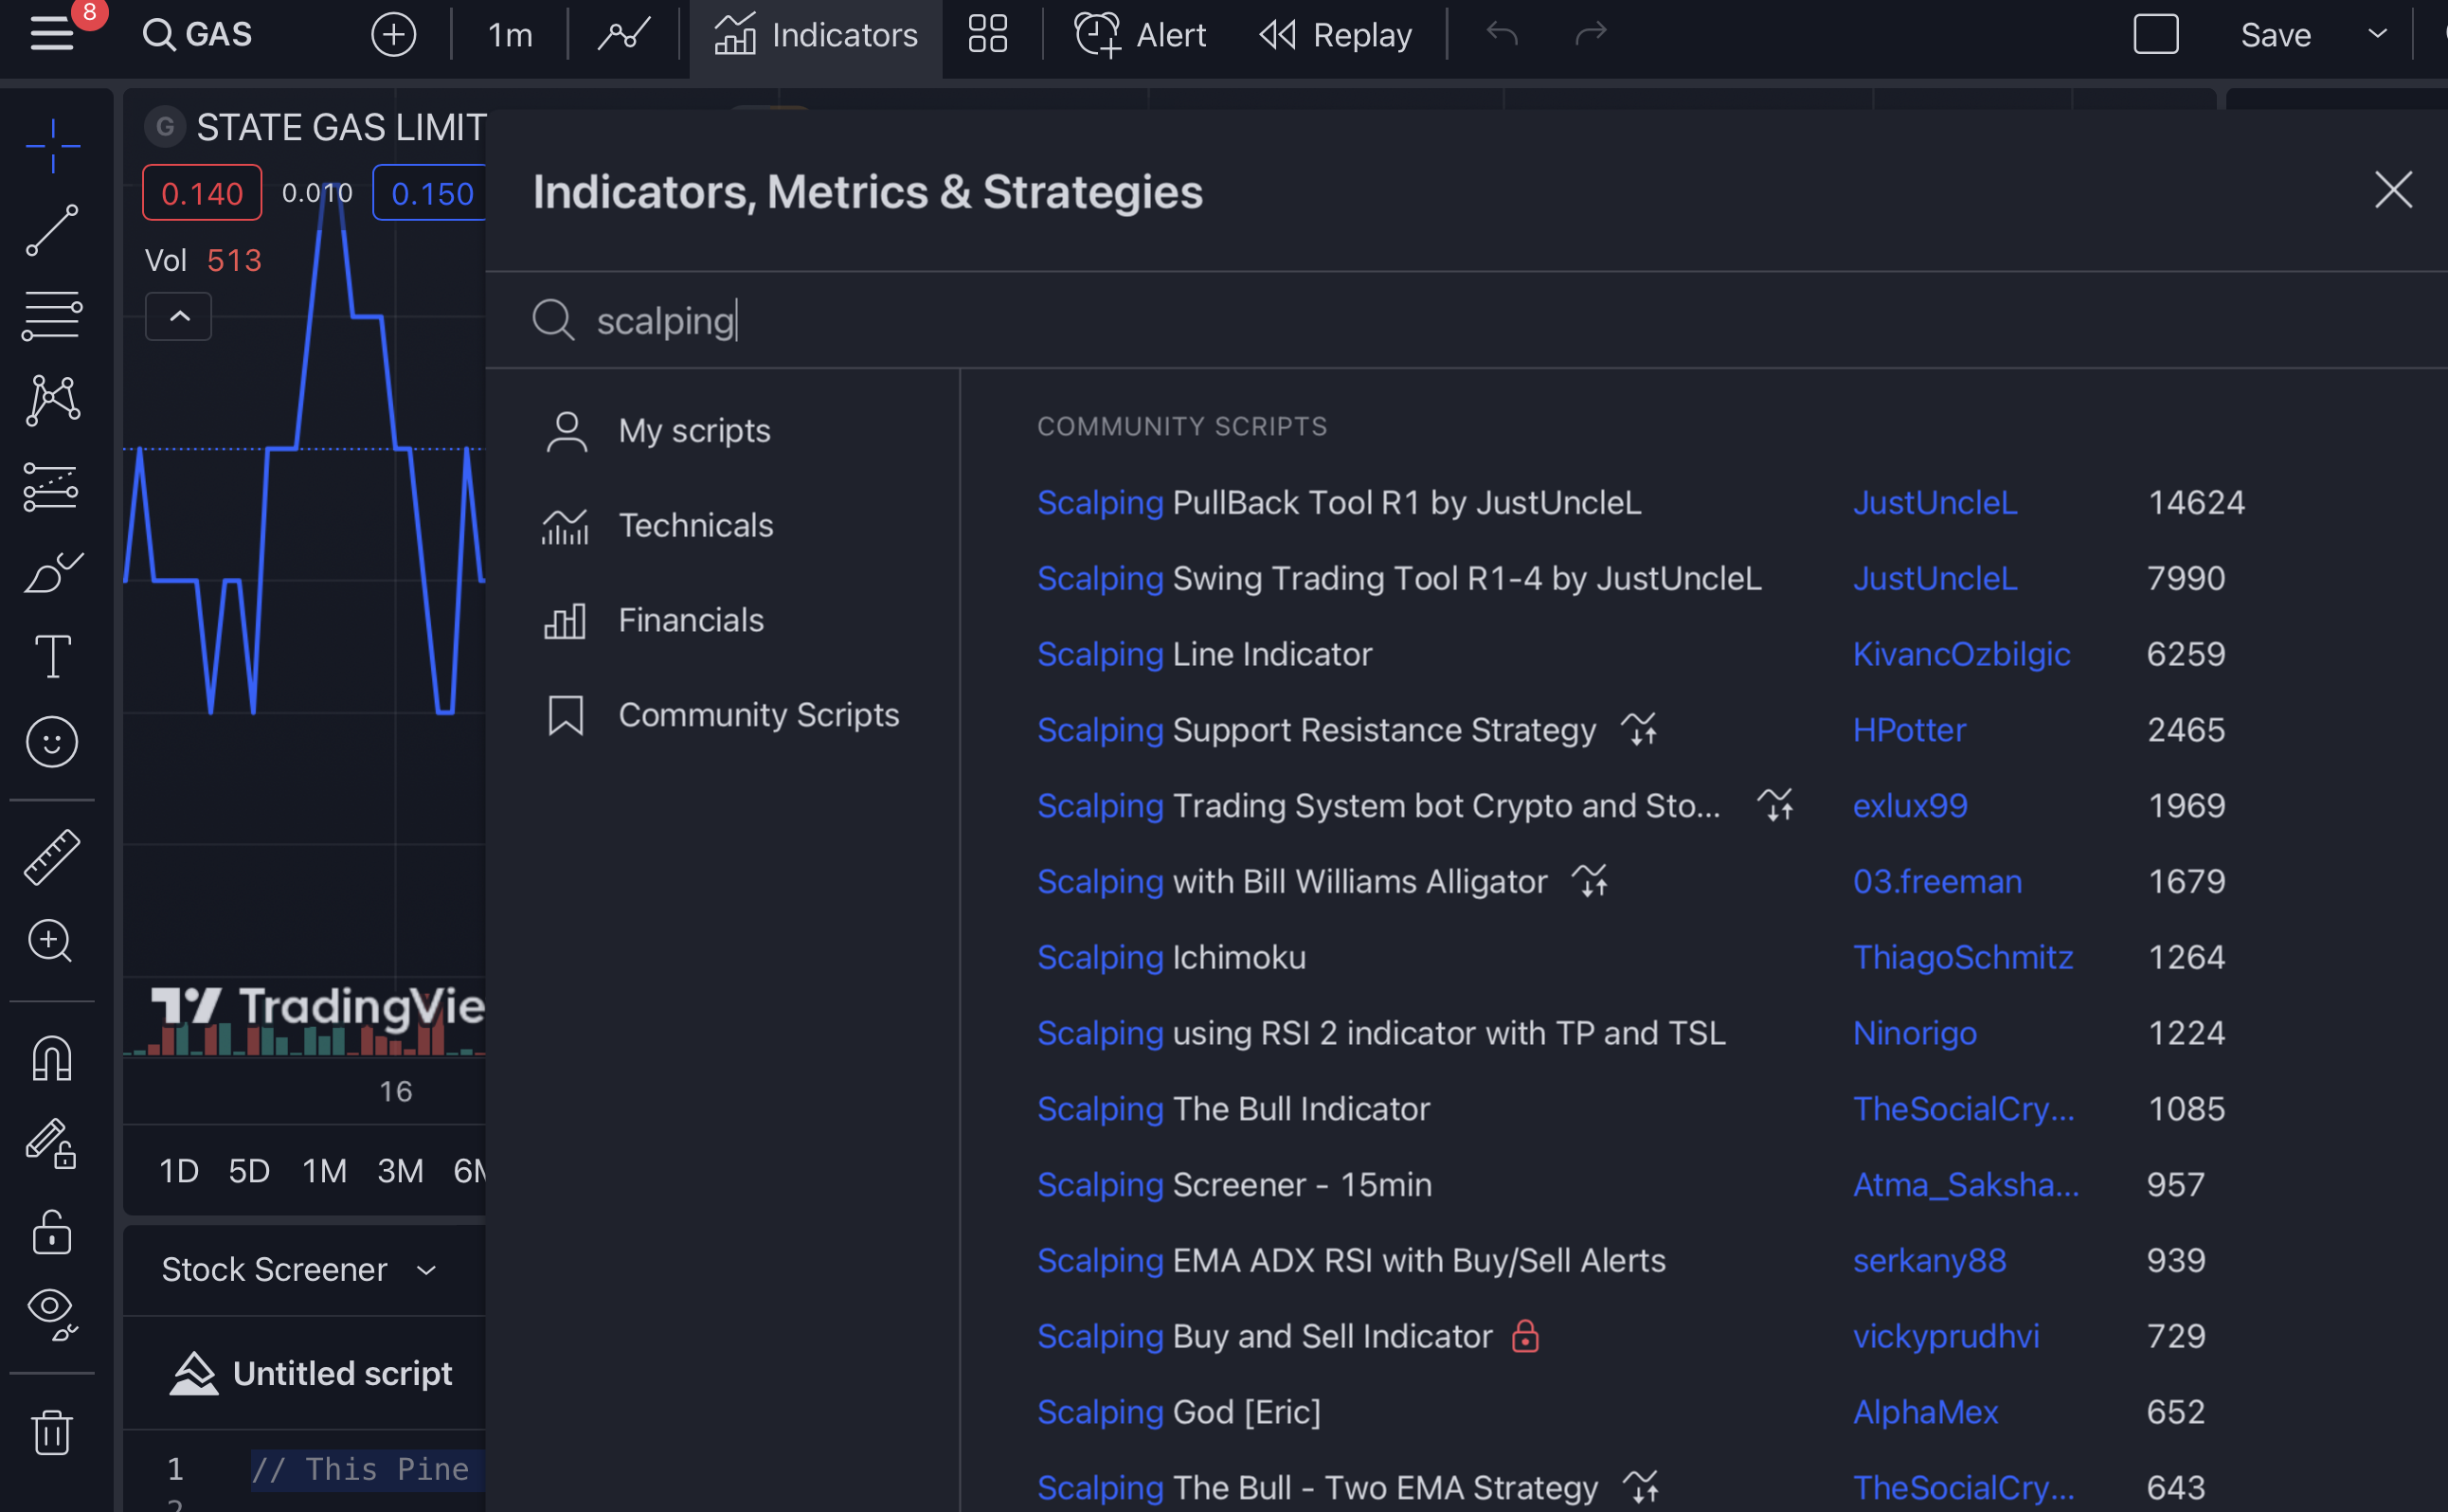The width and height of the screenshot is (2448, 1512).
Task: Add Scalping using RSI 2 indicator script
Action: coord(1381,1033)
